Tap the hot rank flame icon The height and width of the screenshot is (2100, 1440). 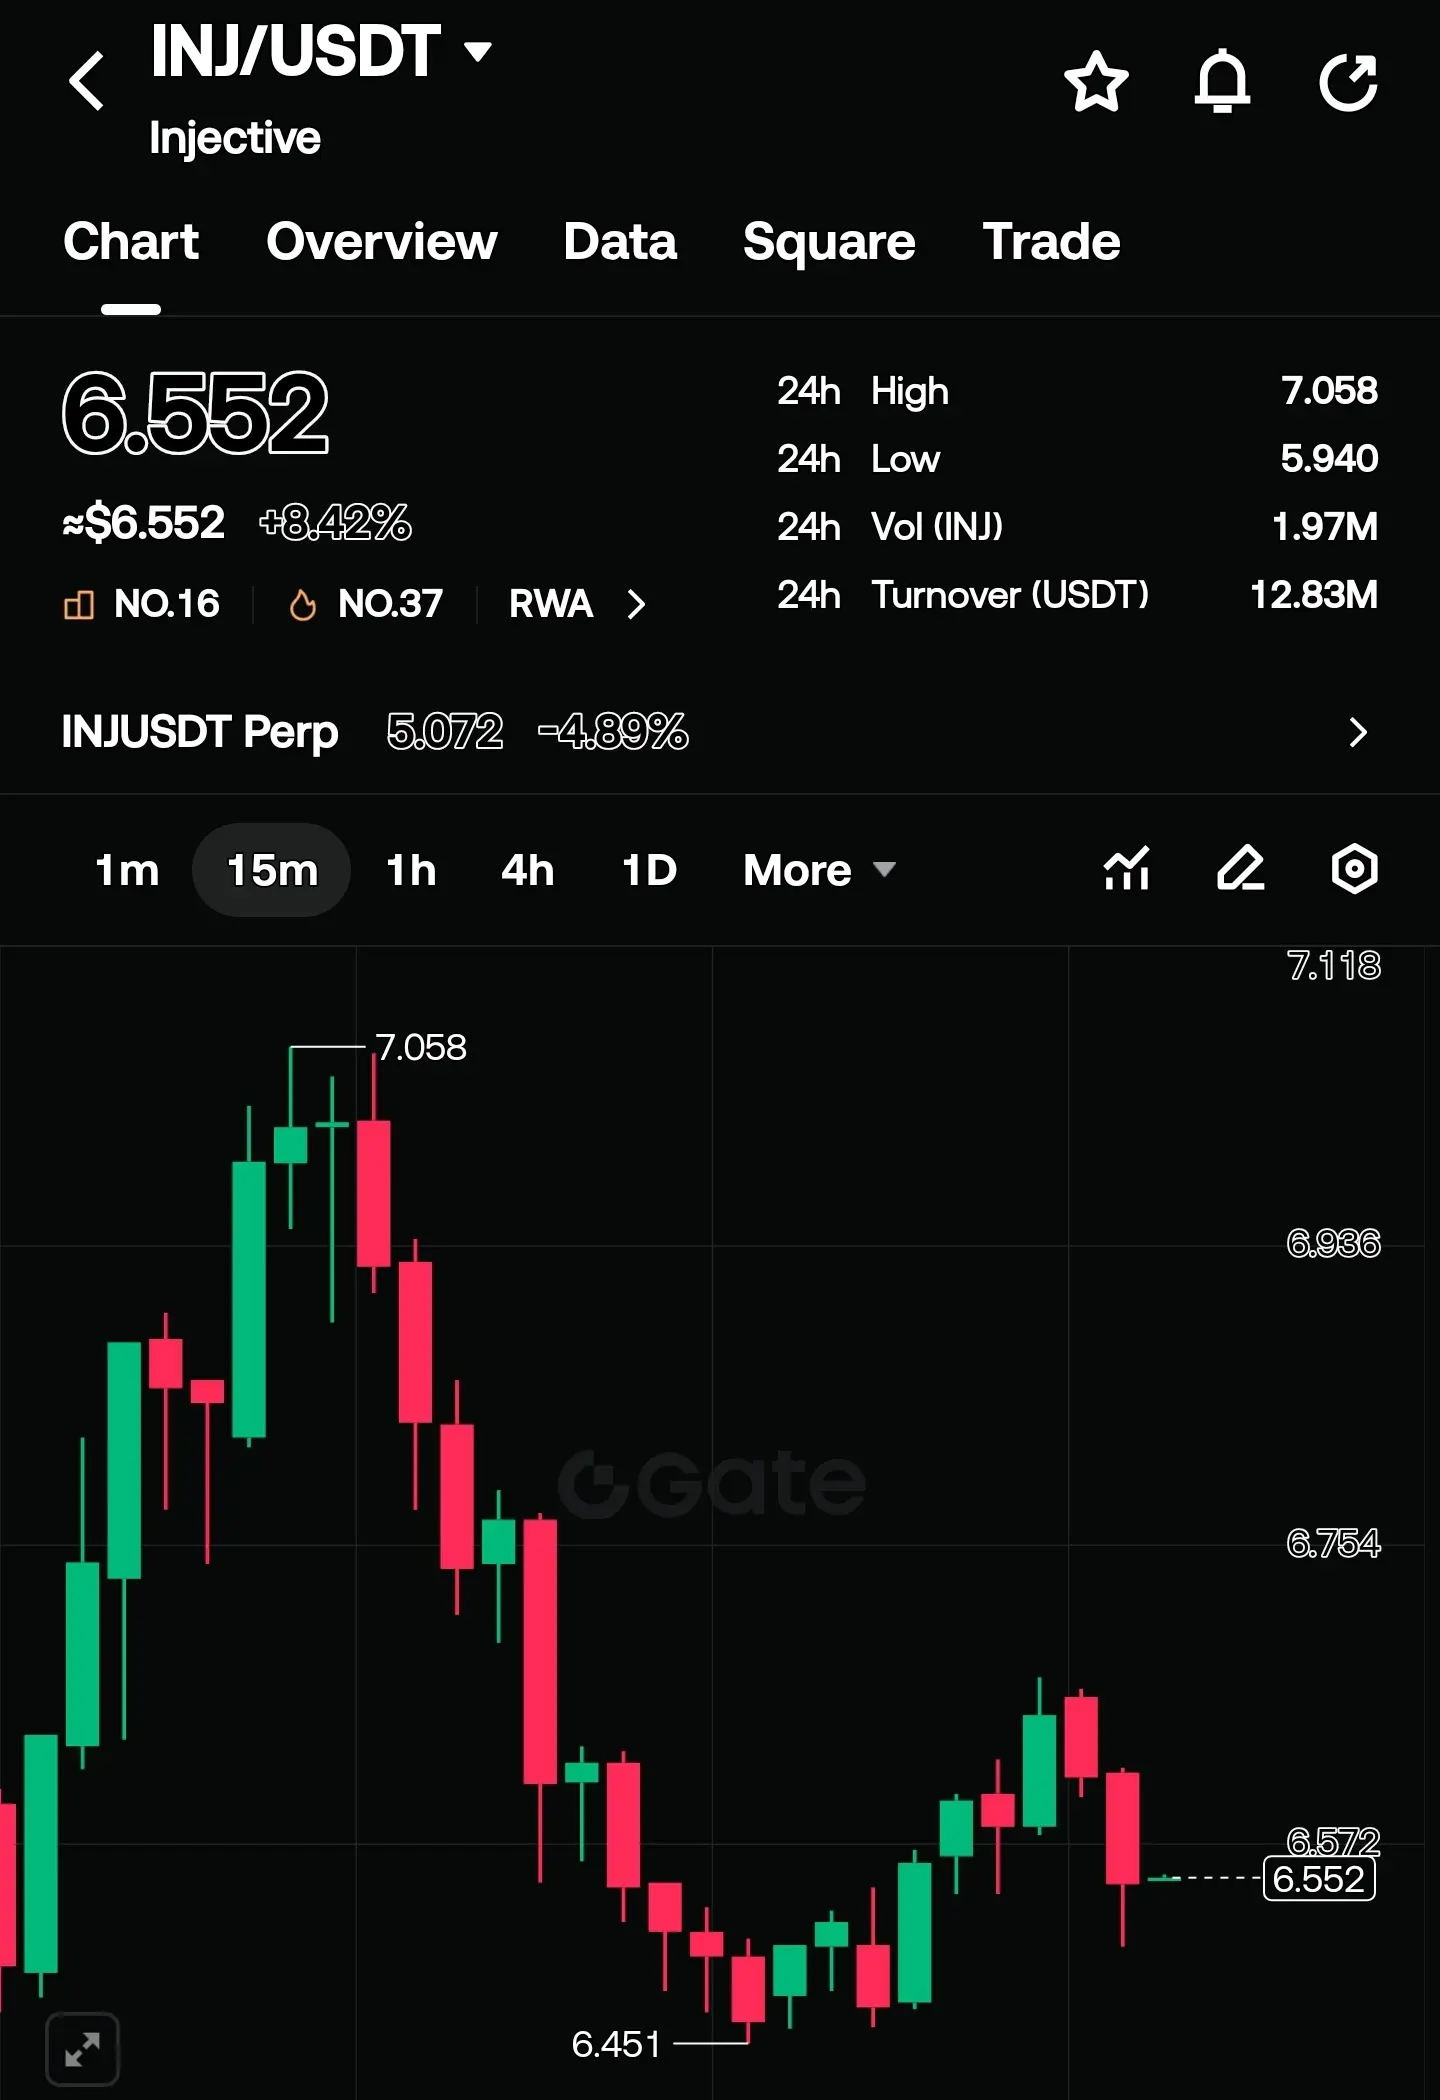[x=302, y=604]
